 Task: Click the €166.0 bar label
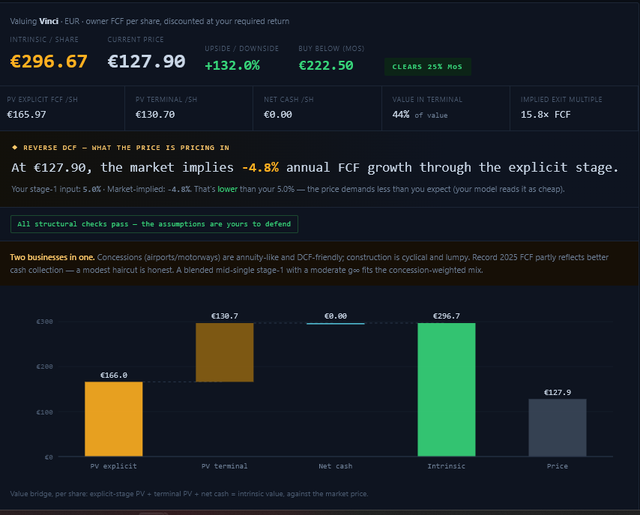pos(114,375)
